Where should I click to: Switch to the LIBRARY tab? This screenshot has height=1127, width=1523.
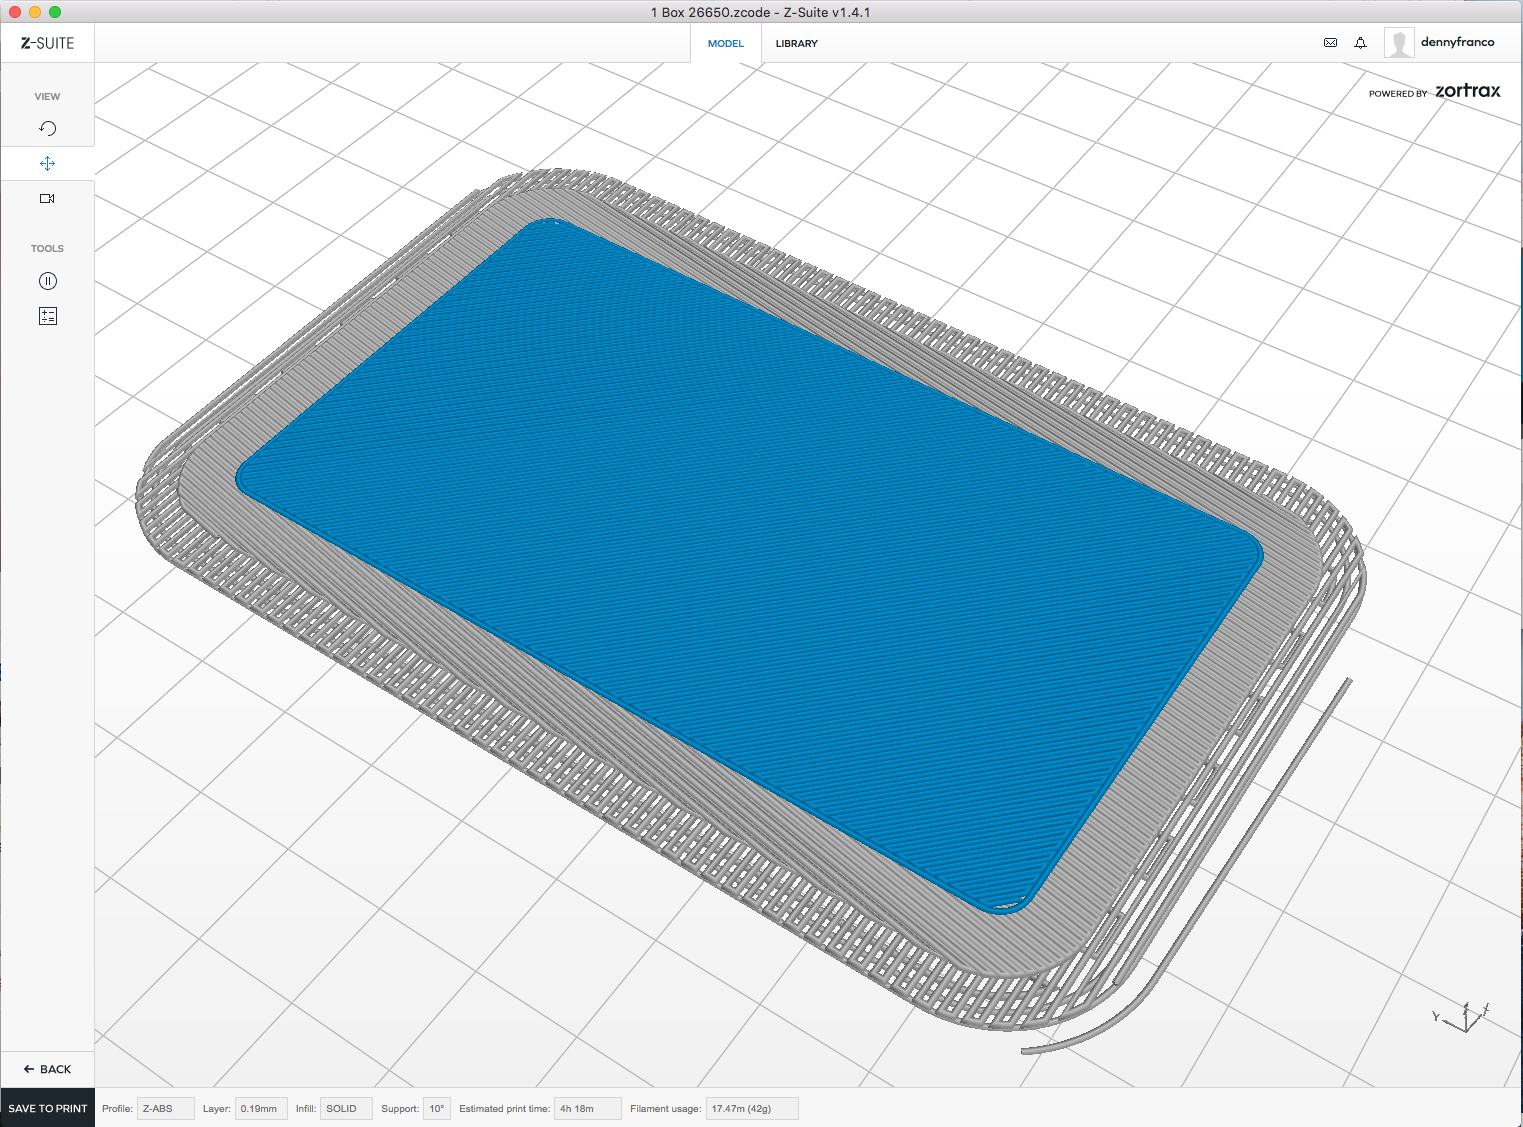pos(796,44)
